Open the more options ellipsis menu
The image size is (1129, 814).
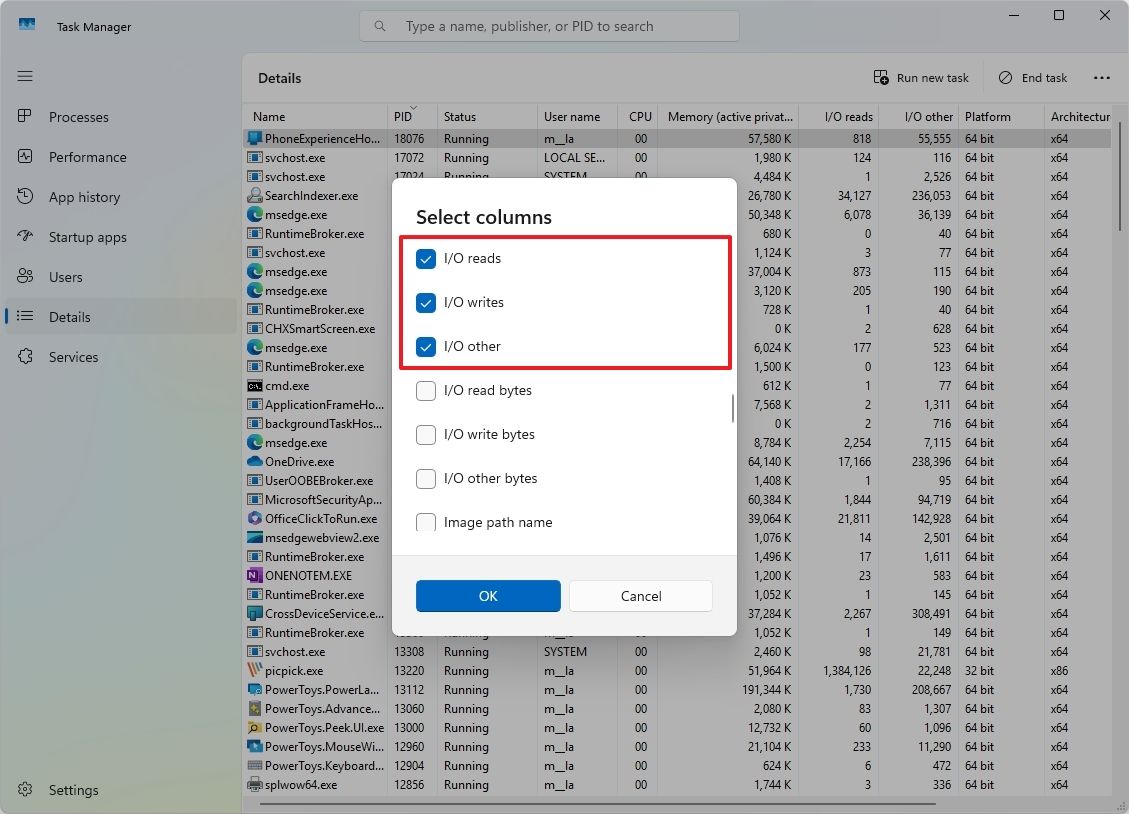click(1102, 77)
